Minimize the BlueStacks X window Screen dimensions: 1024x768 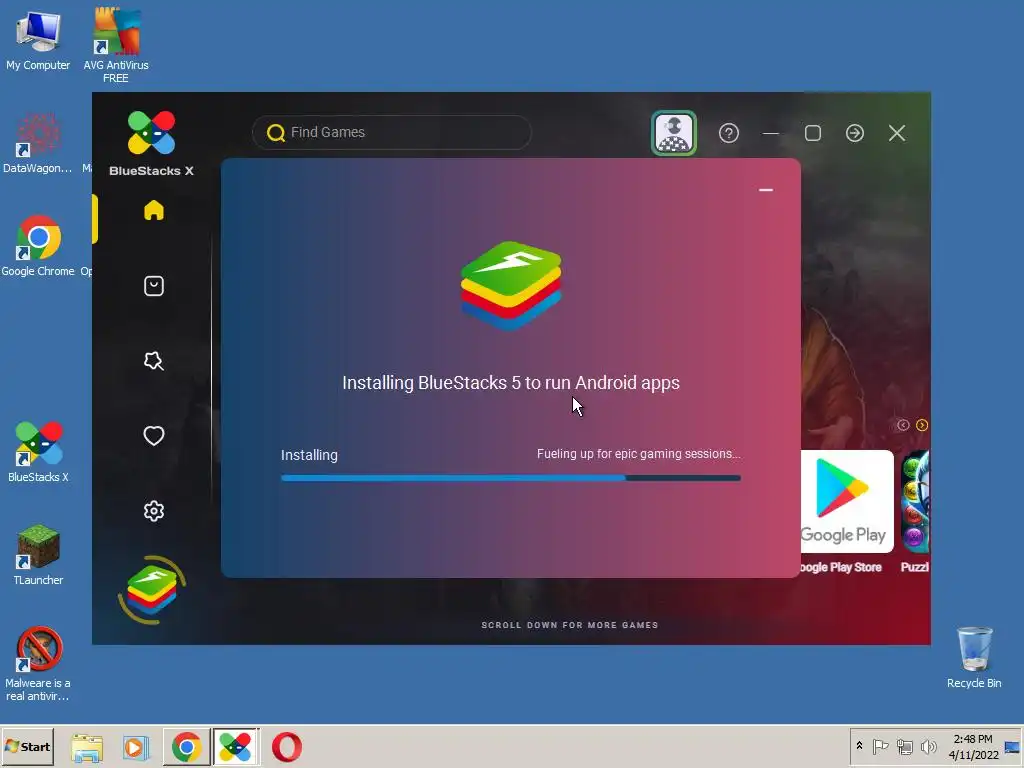[771, 133]
